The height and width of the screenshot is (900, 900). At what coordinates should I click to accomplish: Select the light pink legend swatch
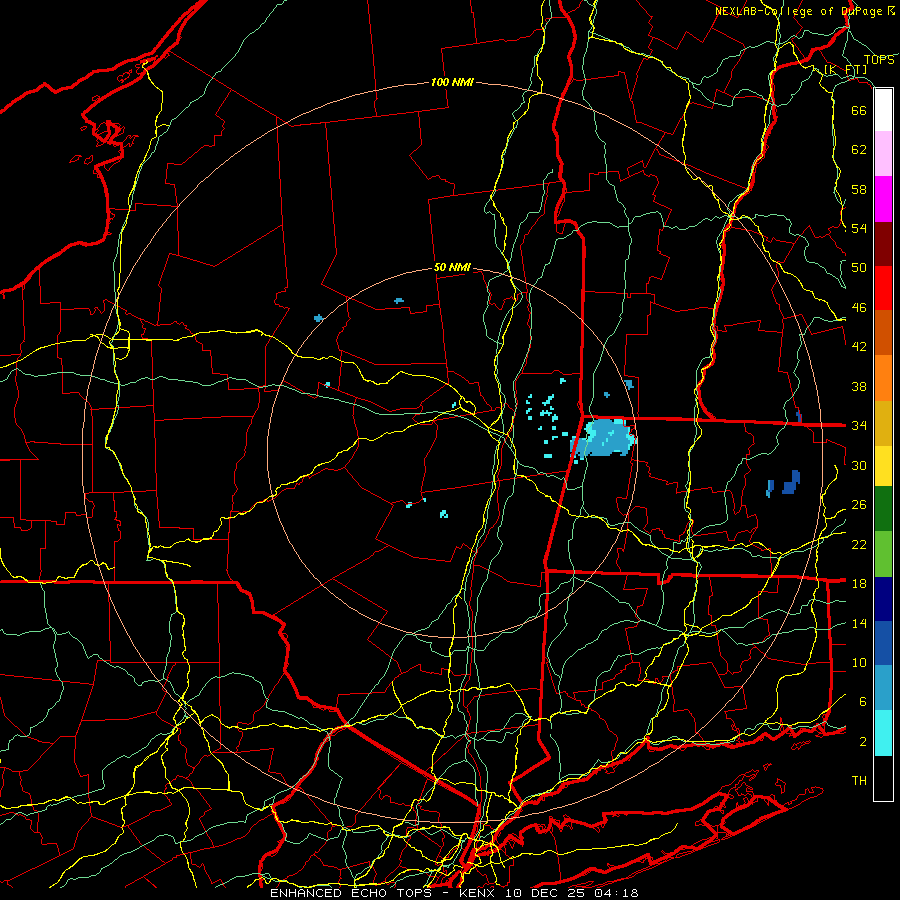point(883,154)
